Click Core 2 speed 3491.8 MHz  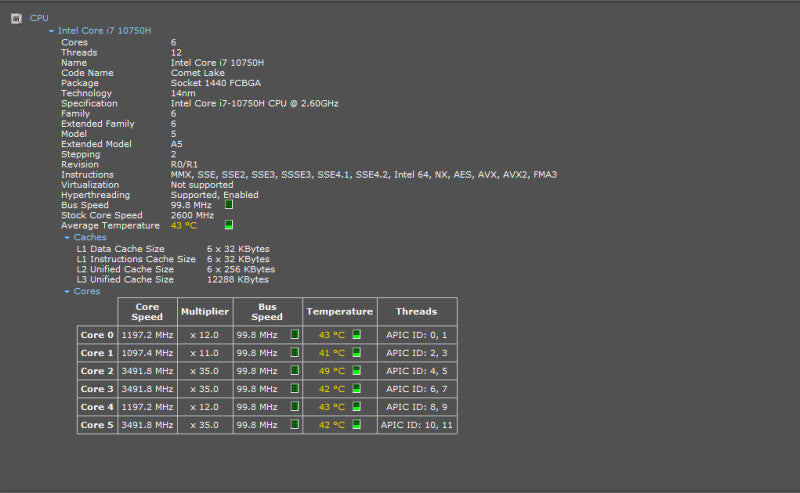[x=147, y=371]
